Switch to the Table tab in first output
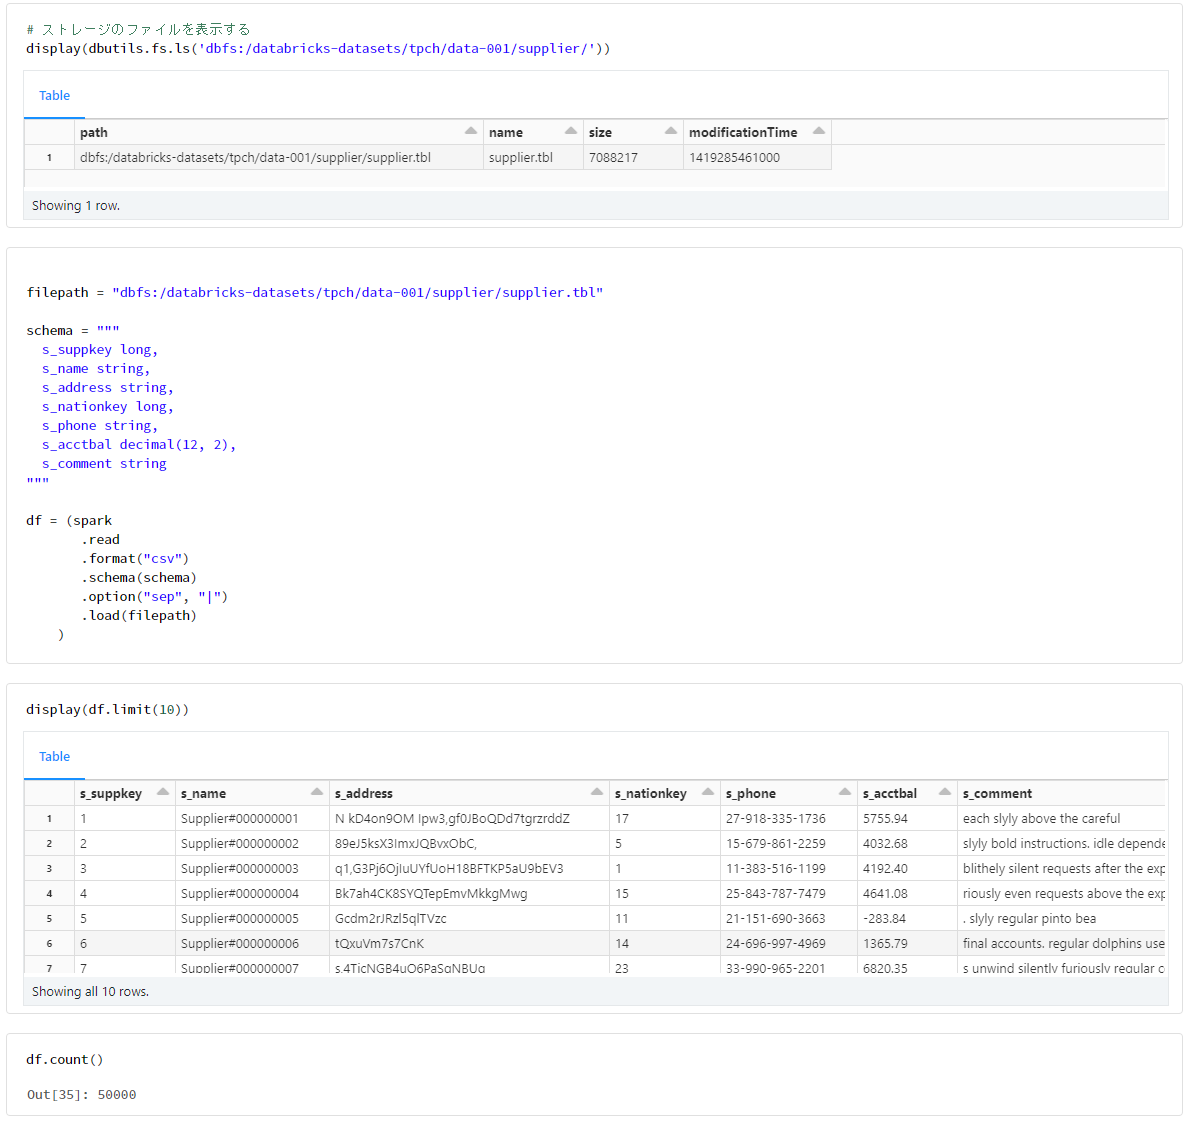 (54, 95)
